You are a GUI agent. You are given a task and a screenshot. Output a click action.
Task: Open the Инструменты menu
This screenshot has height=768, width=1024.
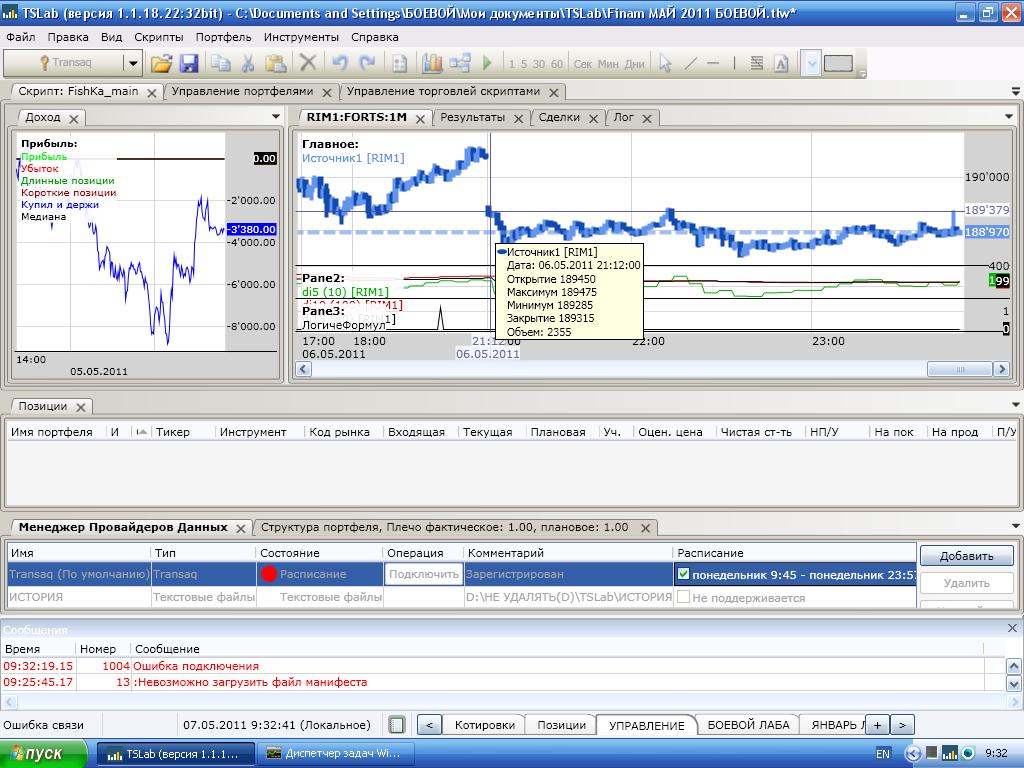point(302,37)
